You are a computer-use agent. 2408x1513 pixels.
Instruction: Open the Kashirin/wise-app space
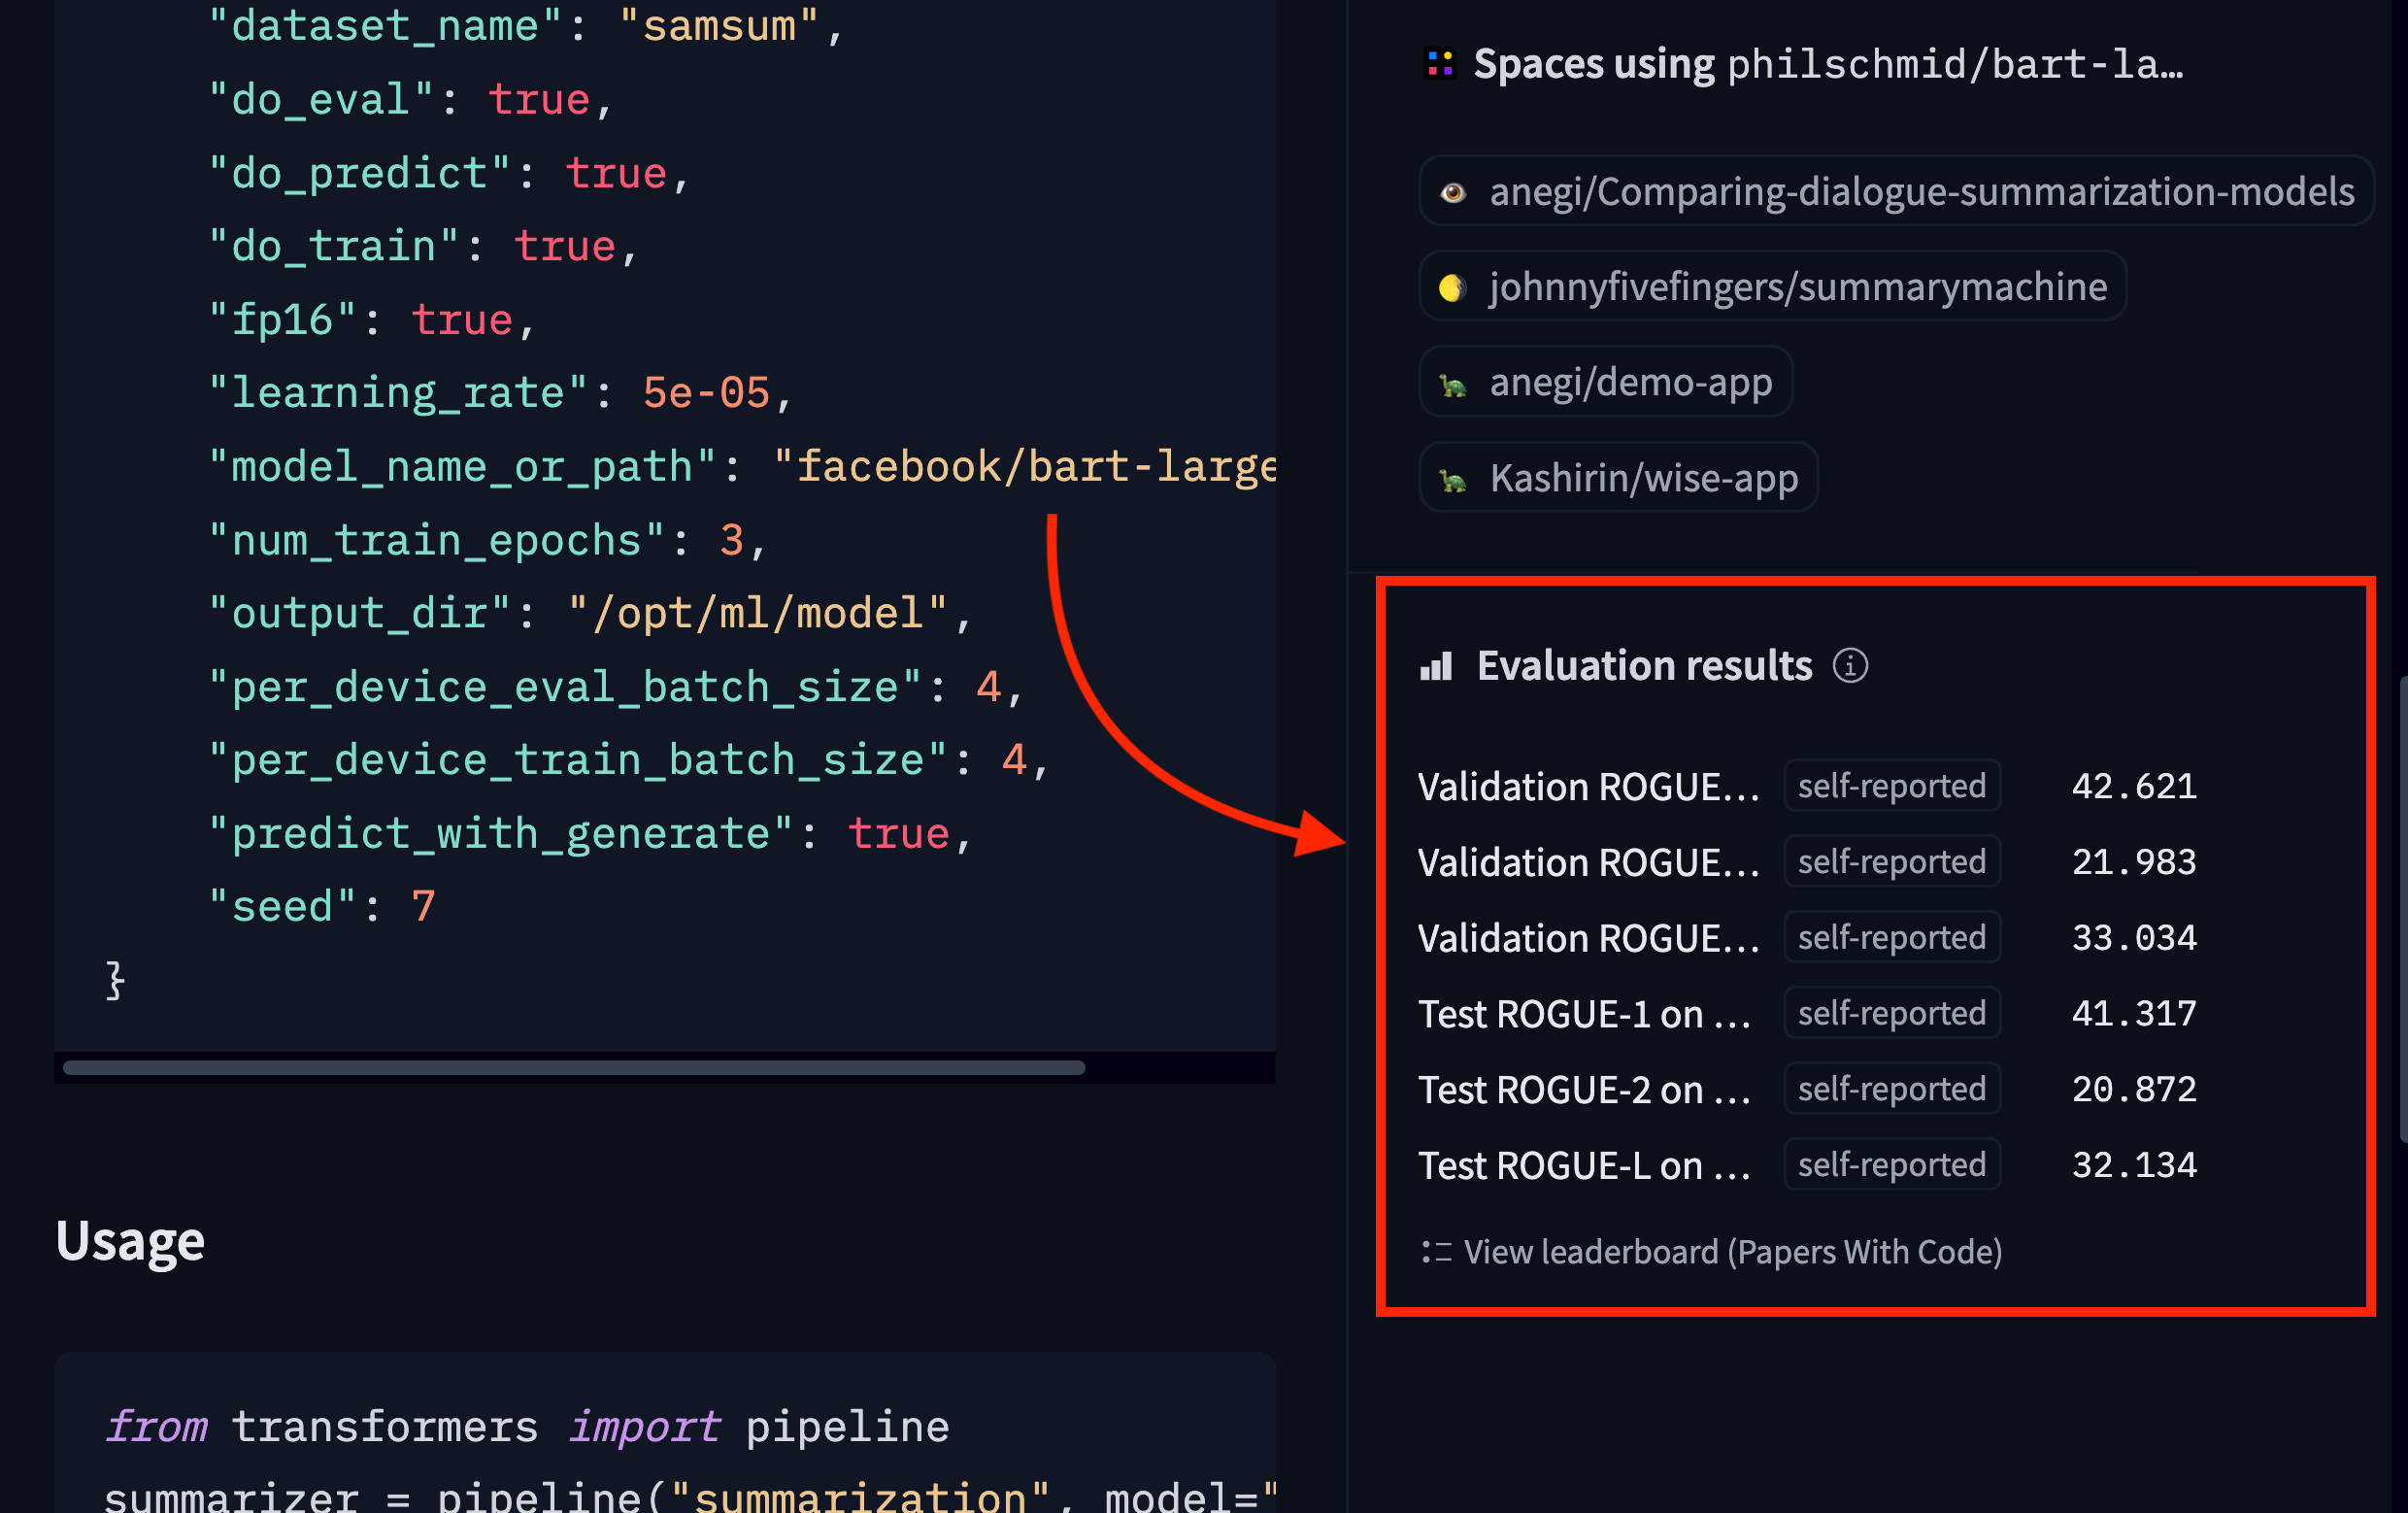coord(1643,478)
